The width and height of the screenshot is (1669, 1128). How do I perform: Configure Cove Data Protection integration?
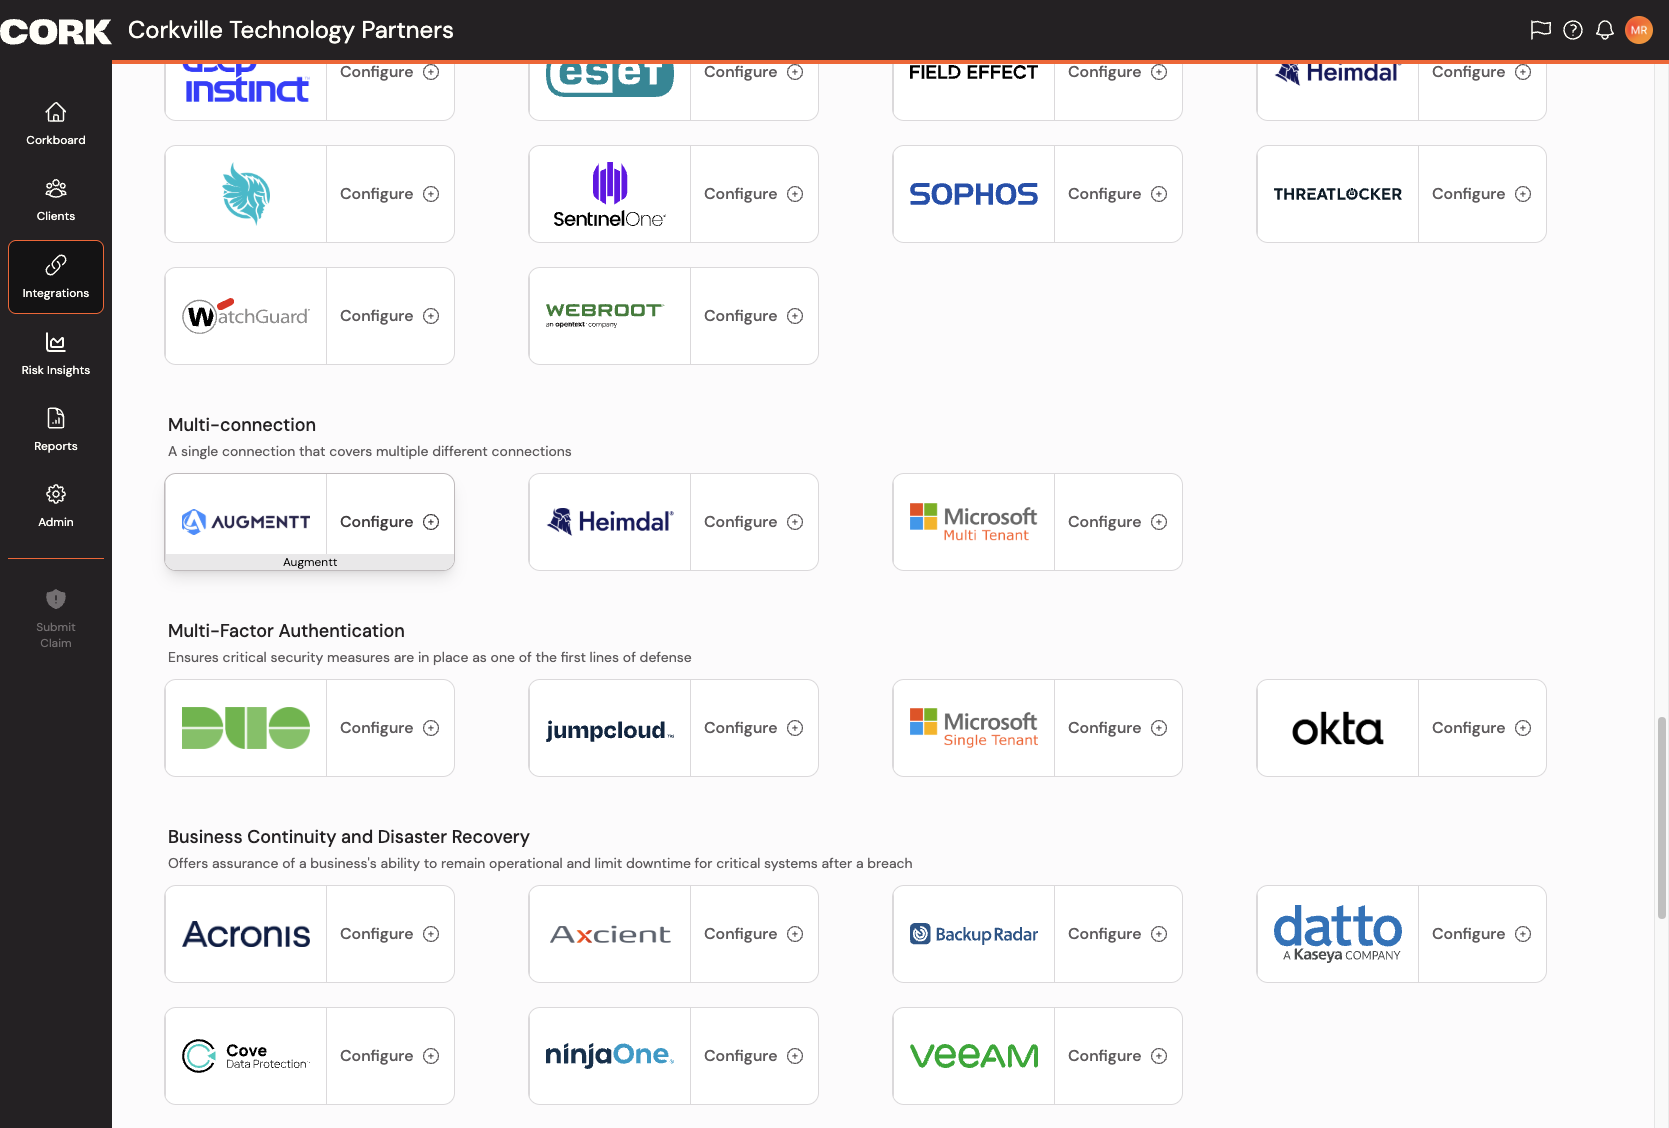pos(390,1056)
